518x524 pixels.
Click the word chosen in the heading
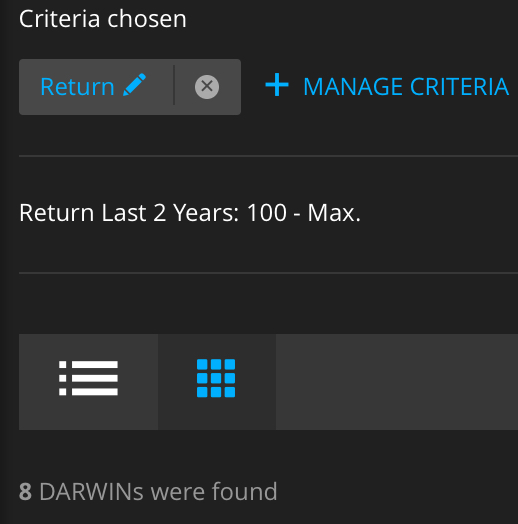click(x=147, y=19)
